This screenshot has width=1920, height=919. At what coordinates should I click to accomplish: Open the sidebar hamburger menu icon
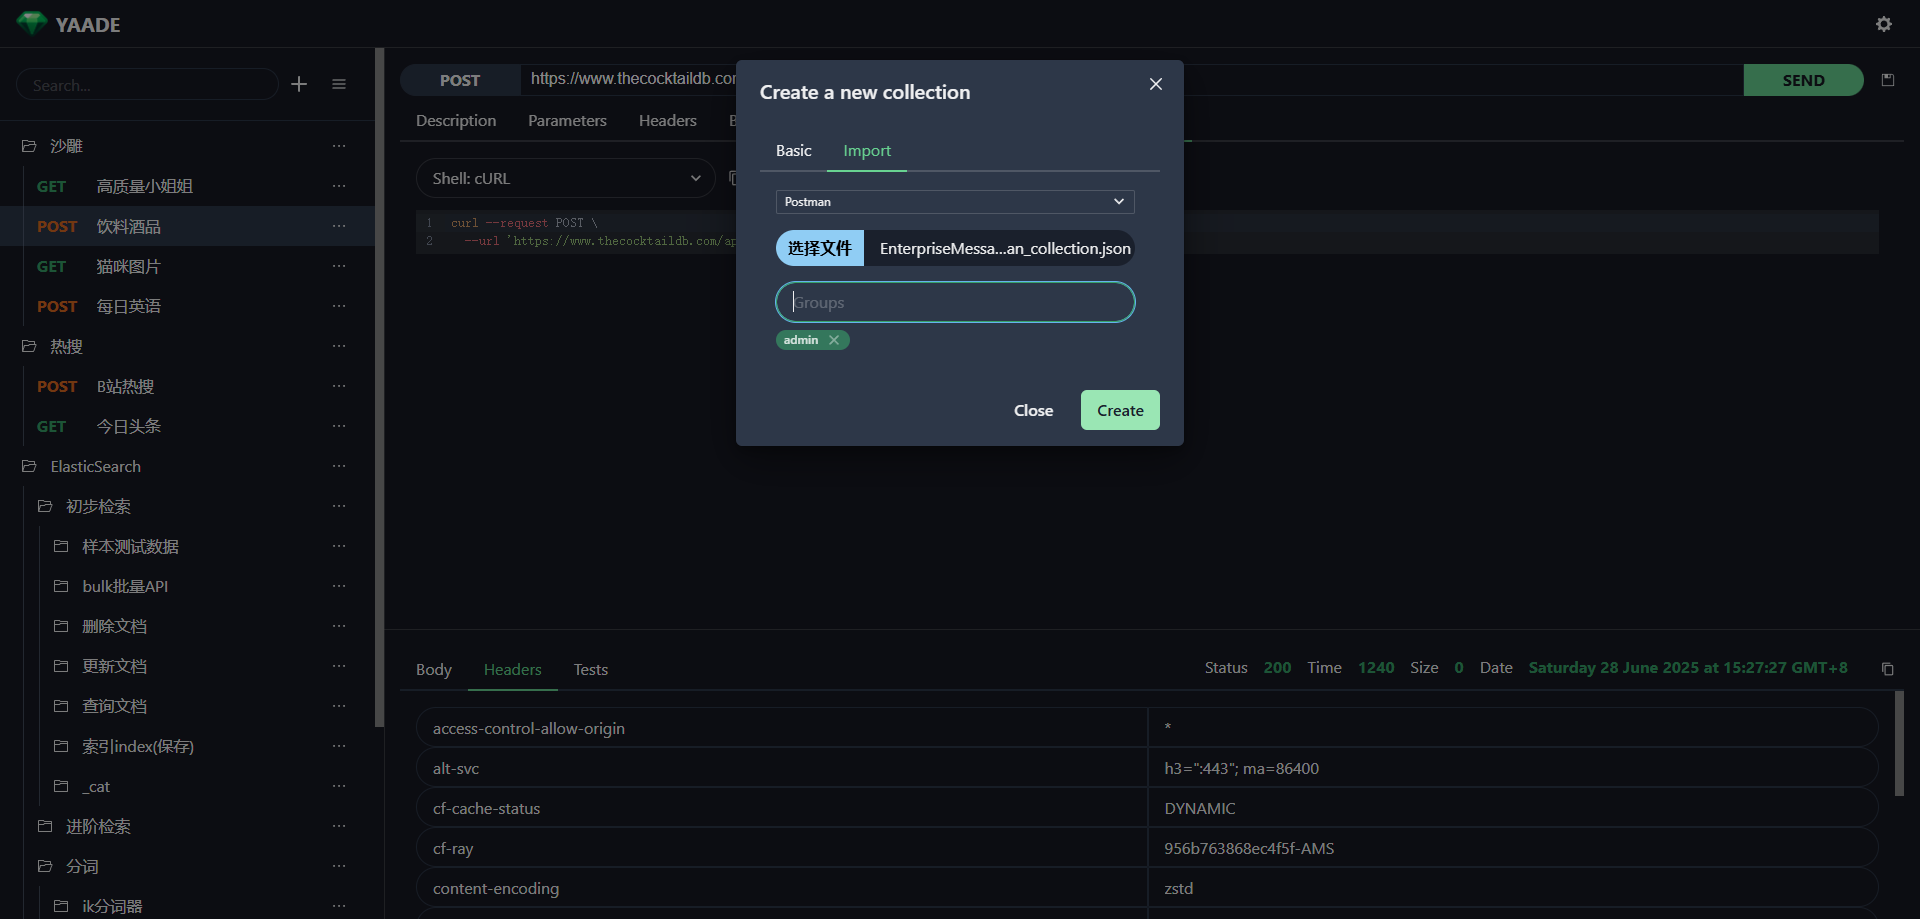(339, 85)
